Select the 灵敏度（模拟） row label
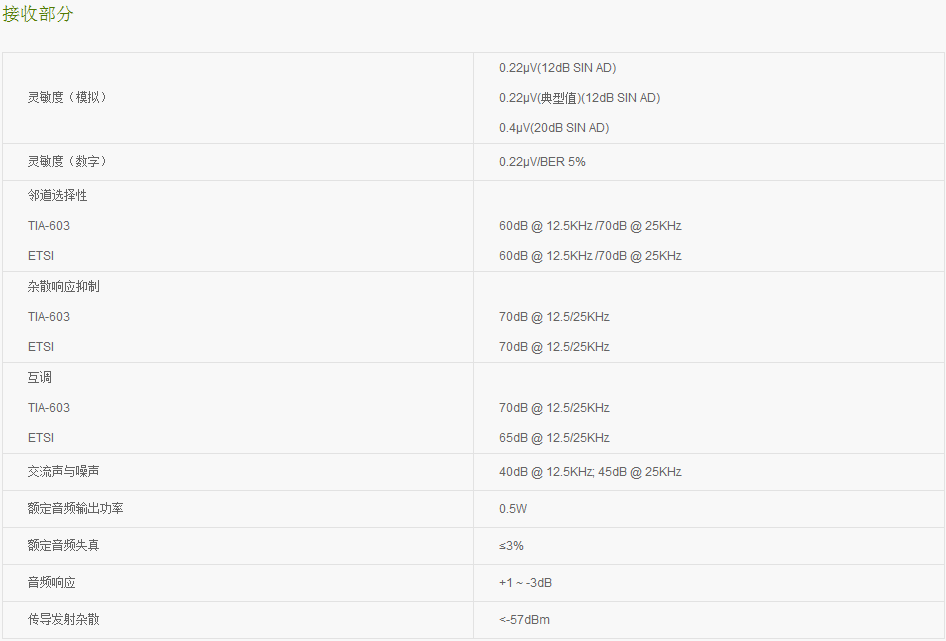 point(67,97)
